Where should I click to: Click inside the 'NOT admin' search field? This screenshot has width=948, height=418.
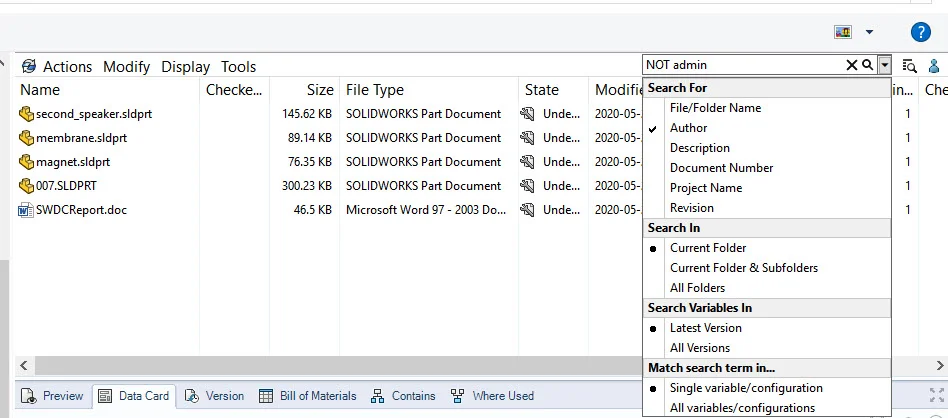pyautogui.click(x=740, y=65)
